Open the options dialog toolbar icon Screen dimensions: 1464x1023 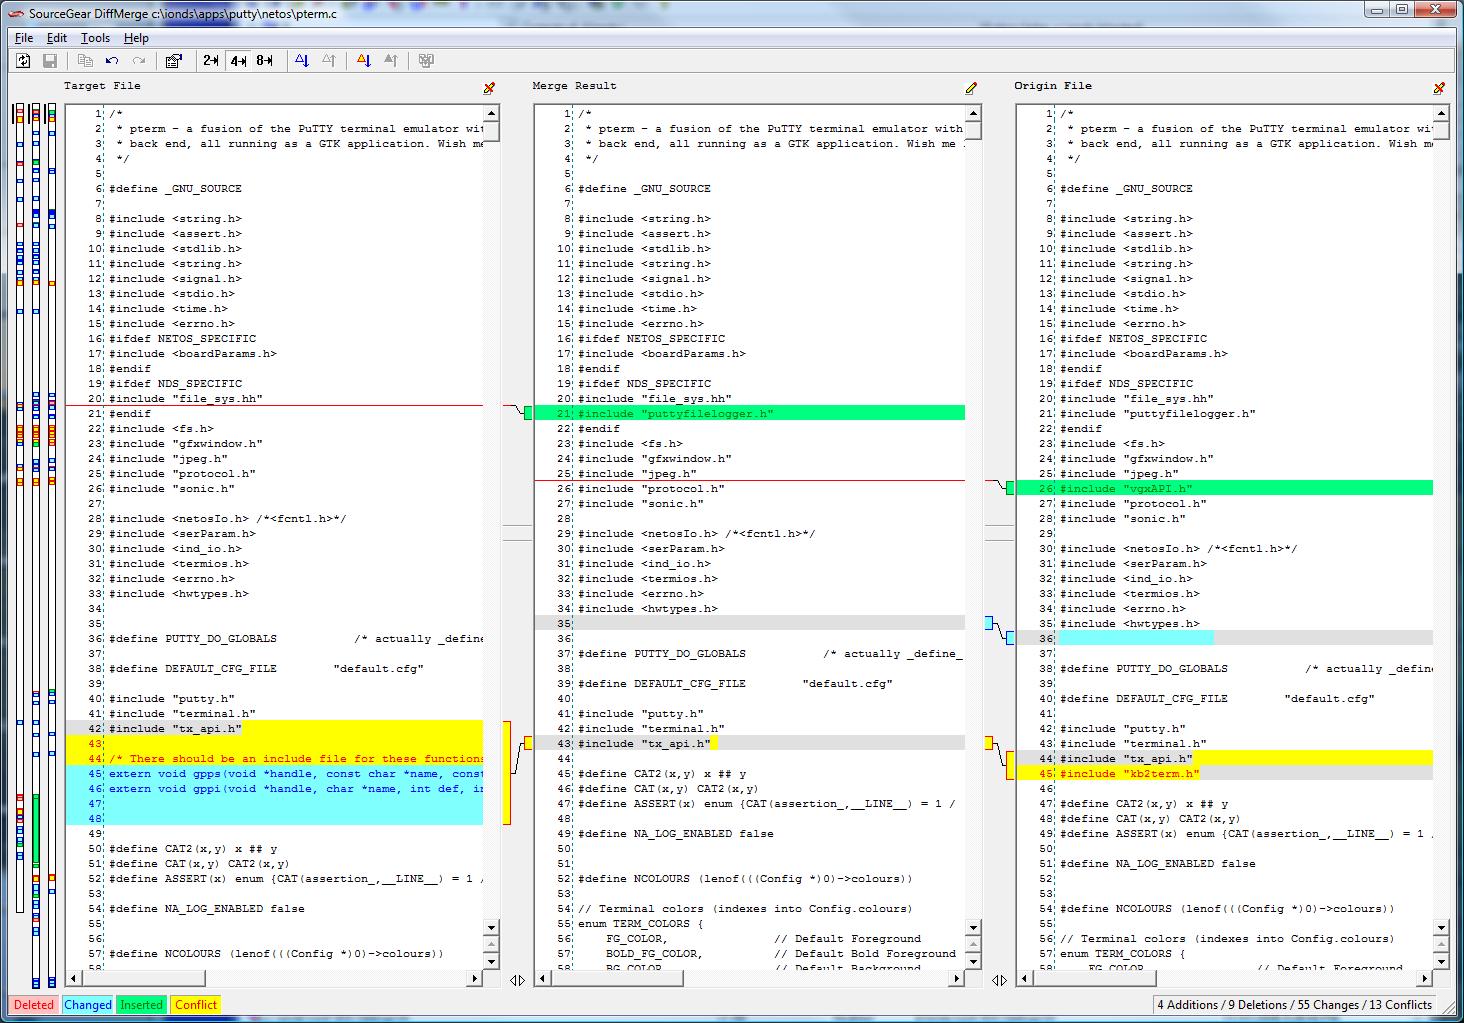(x=173, y=61)
